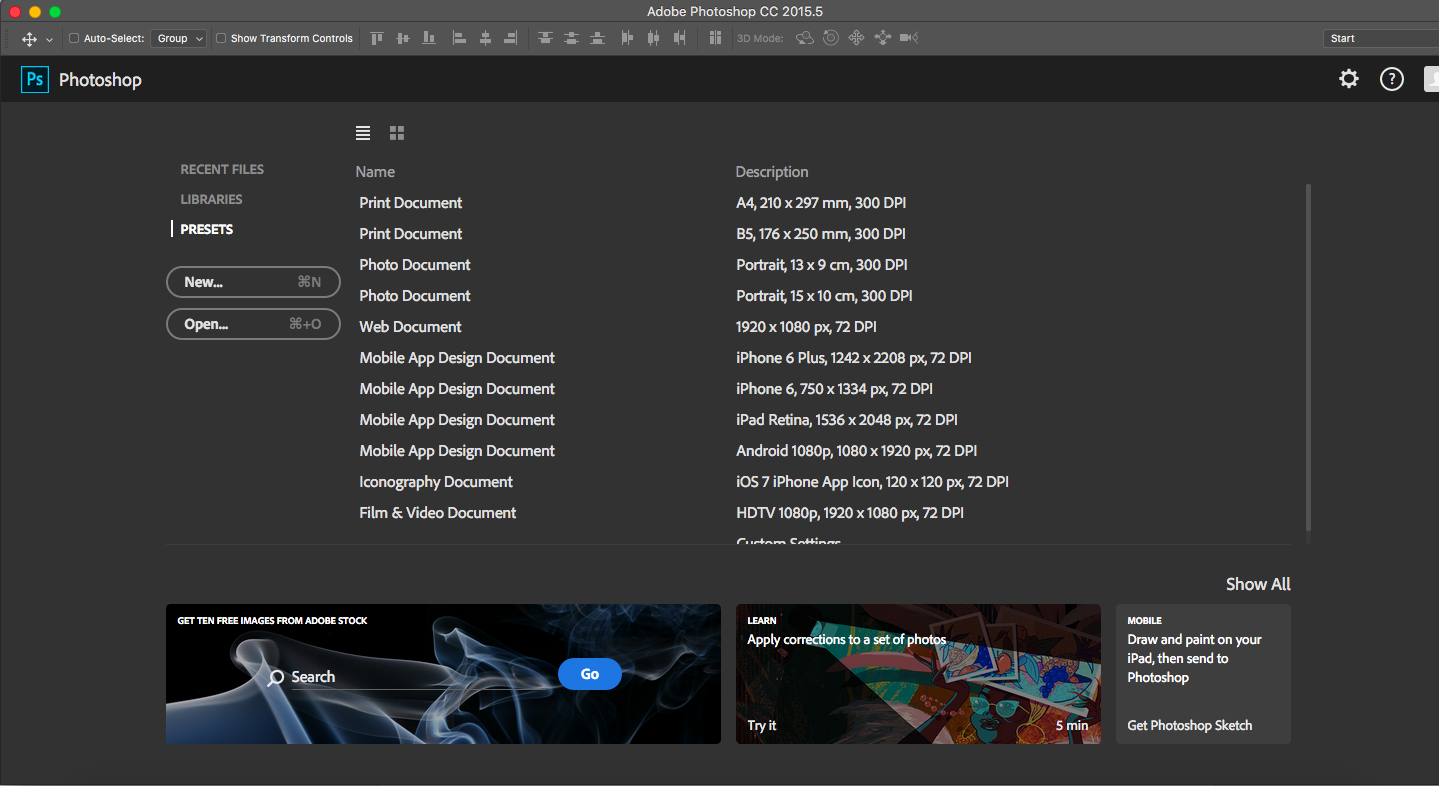The height and width of the screenshot is (786, 1439).
Task: Click Distribute top edges icon
Action: tap(545, 38)
